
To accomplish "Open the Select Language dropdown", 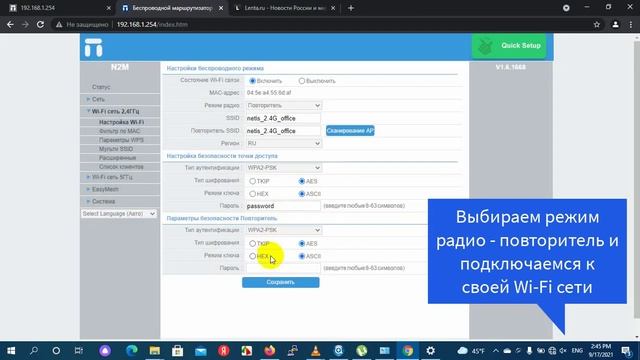I will (119, 214).
